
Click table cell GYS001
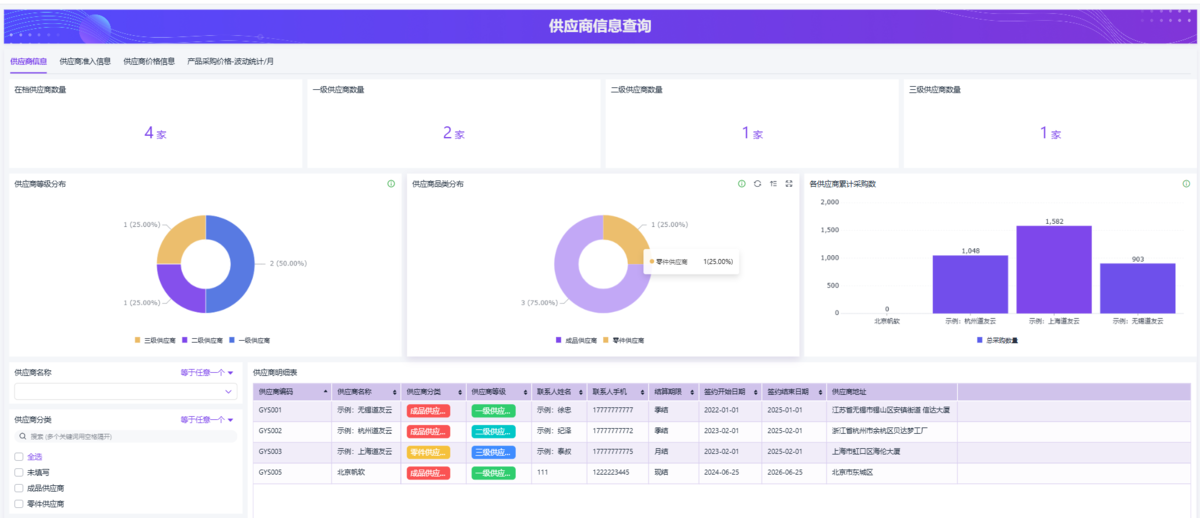270,410
